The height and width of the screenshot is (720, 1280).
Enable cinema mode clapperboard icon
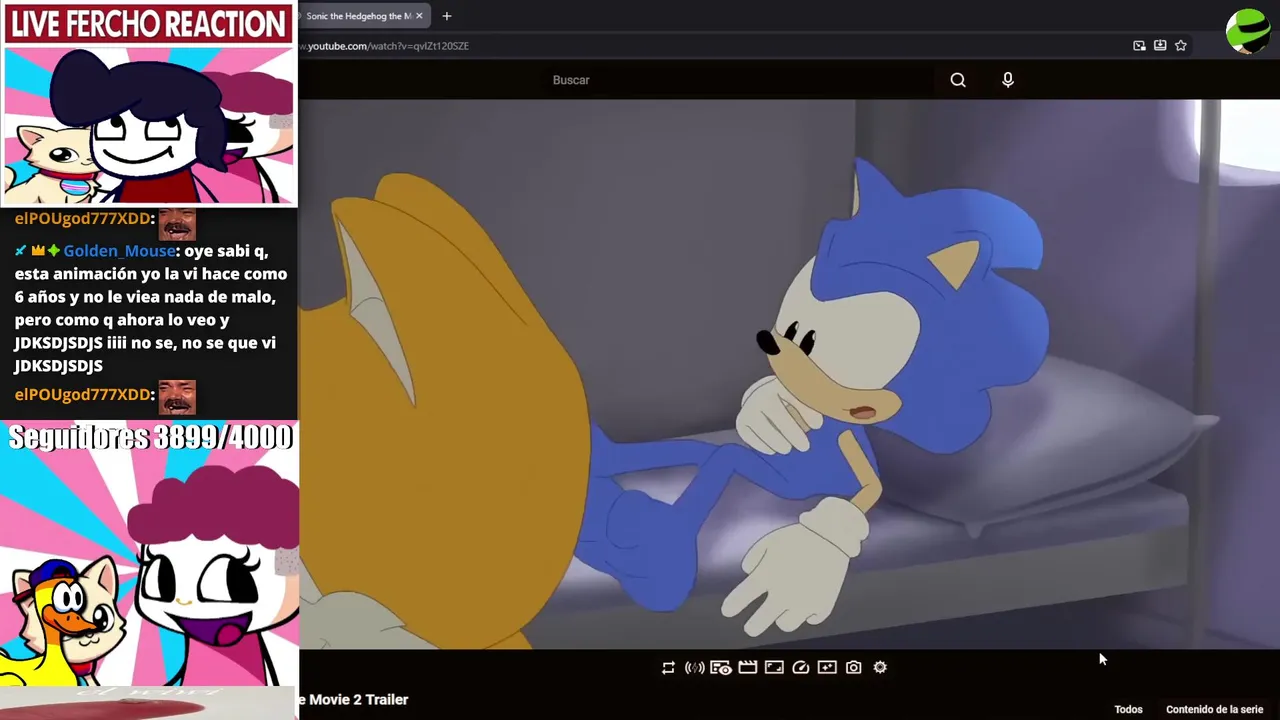coord(747,668)
